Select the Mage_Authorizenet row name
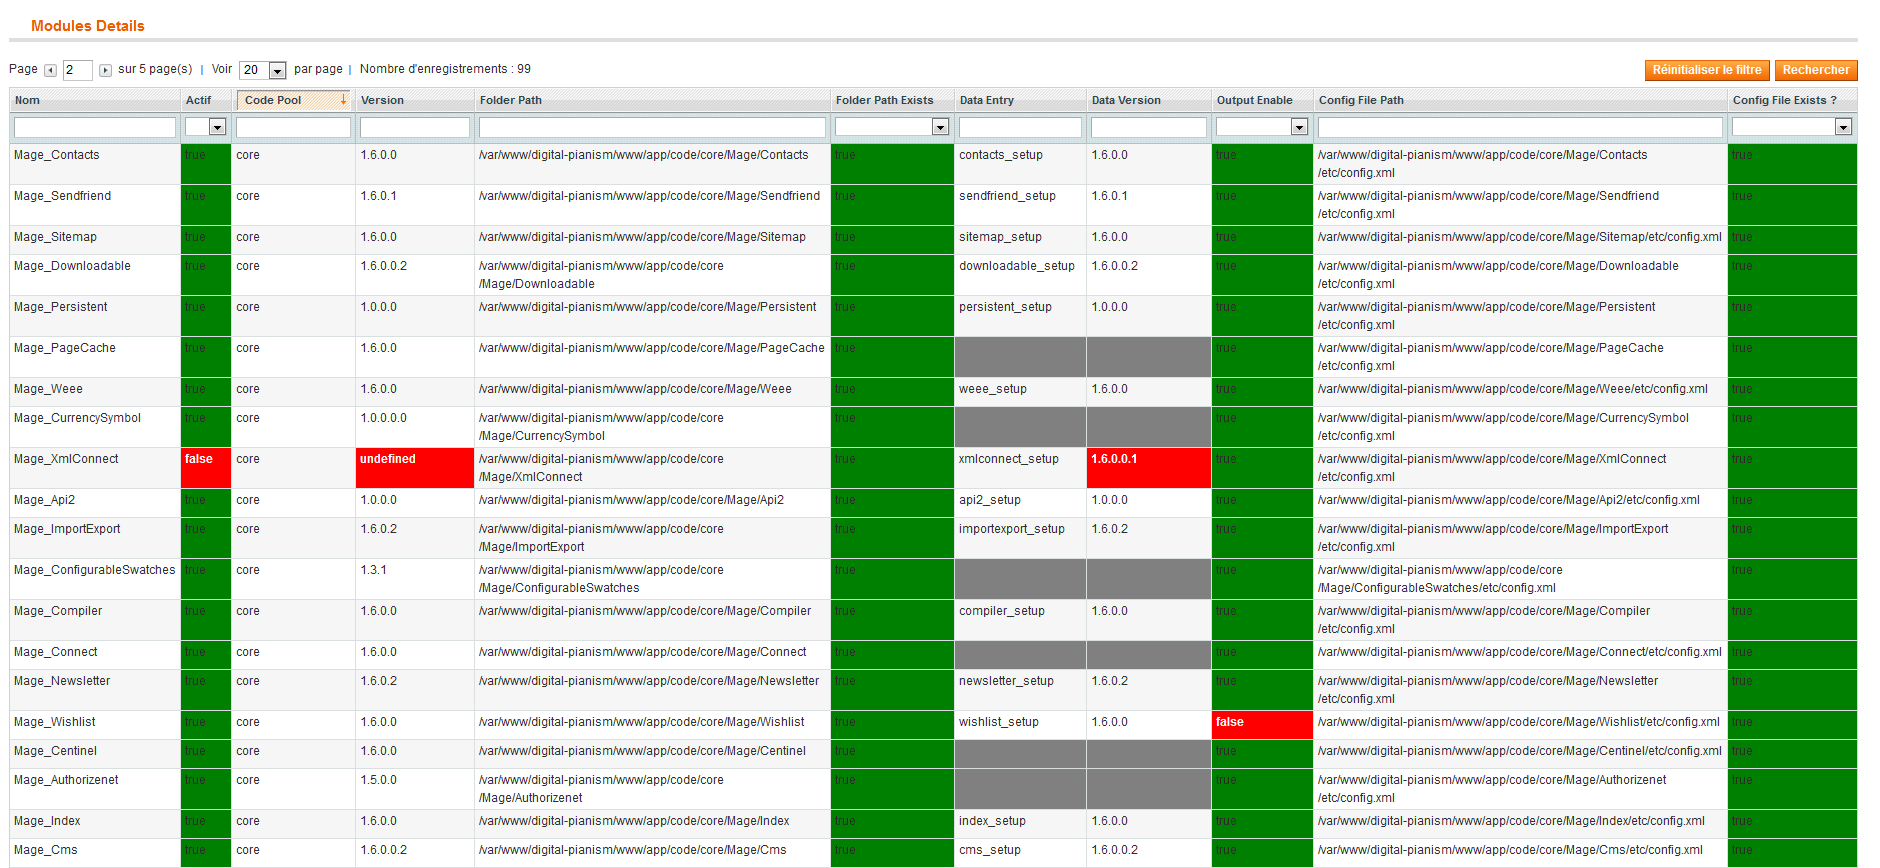Viewport: 1880px width, 868px height. pyautogui.click(x=66, y=780)
